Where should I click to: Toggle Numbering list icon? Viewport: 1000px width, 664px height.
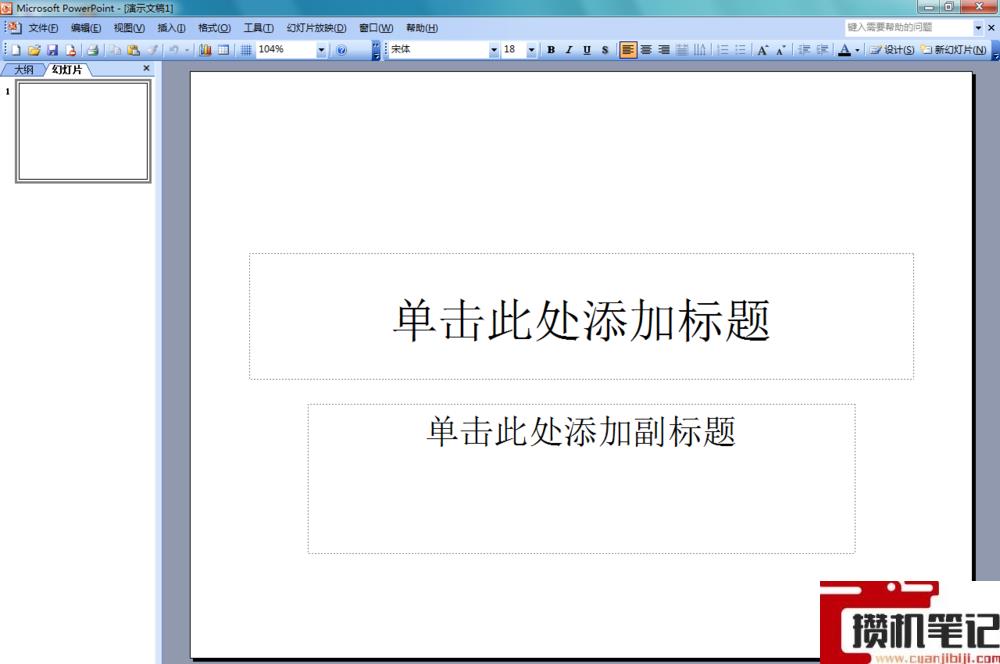(x=723, y=50)
